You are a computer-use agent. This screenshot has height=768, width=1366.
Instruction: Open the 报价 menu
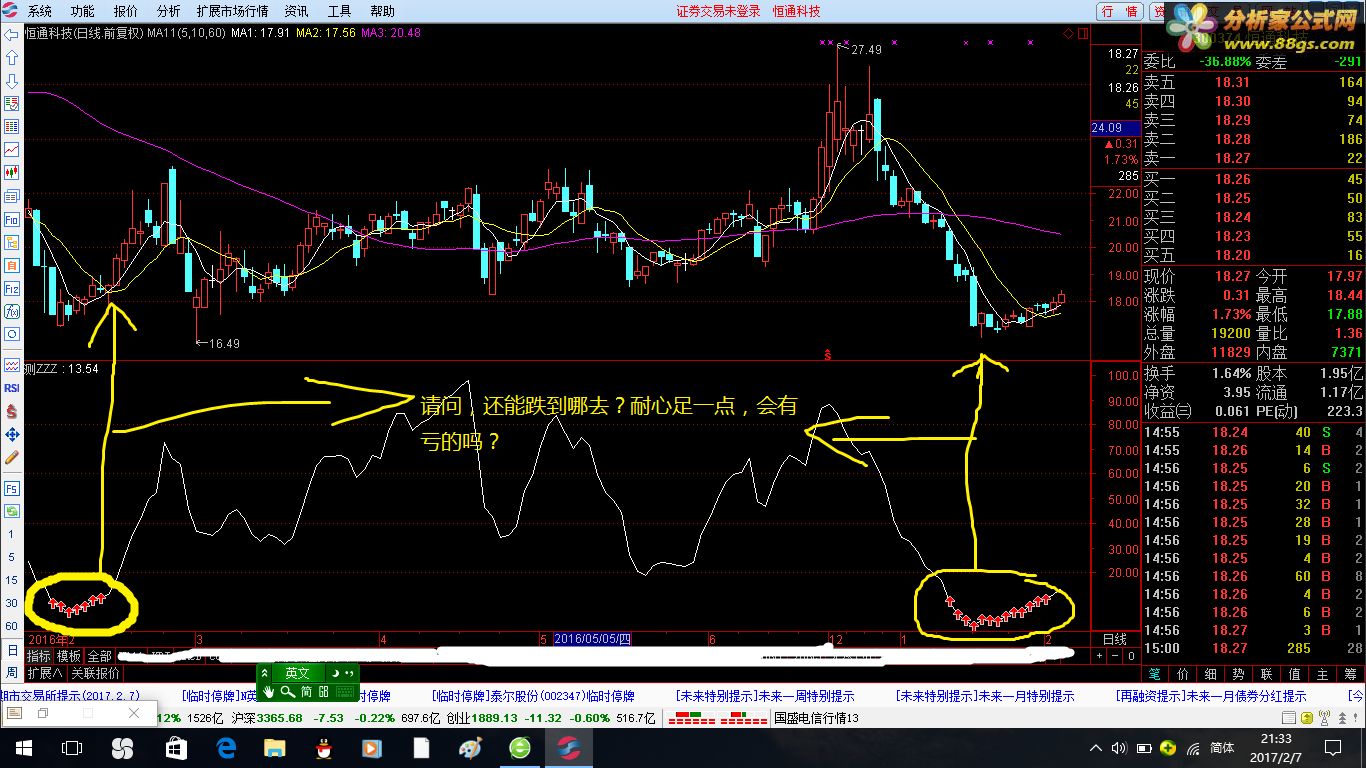pos(126,11)
